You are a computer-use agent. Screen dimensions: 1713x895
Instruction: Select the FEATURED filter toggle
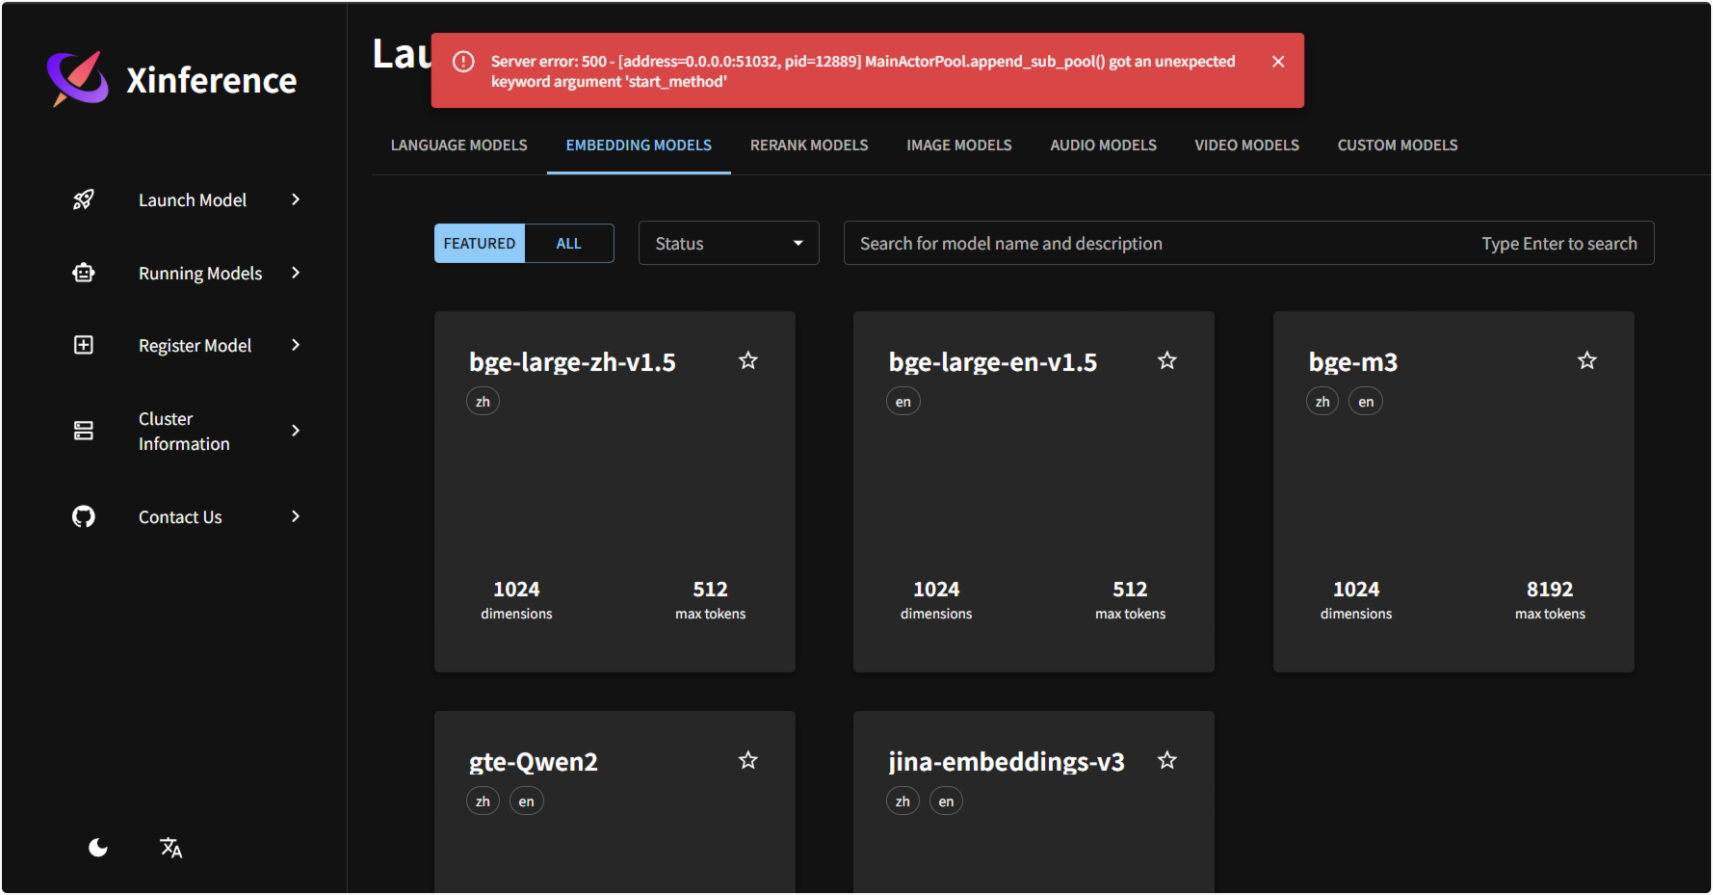(x=479, y=243)
